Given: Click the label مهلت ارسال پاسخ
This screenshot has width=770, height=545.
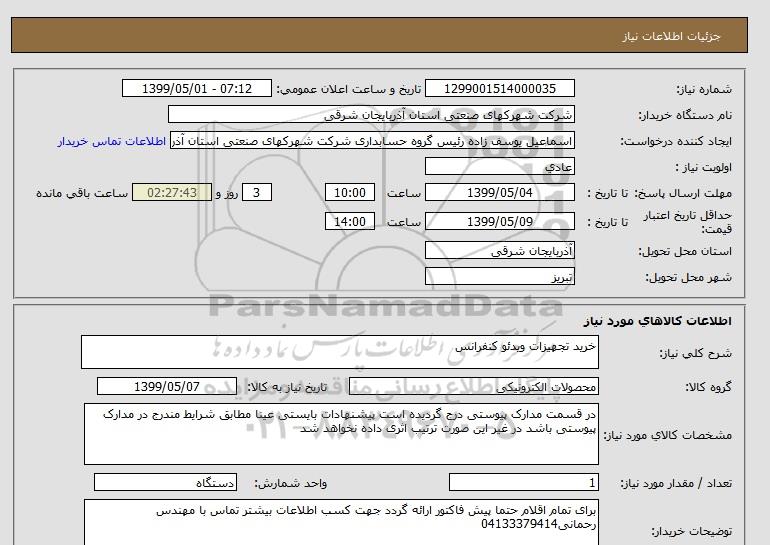Looking at the screenshot, I should pyautogui.click(x=683, y=193).
